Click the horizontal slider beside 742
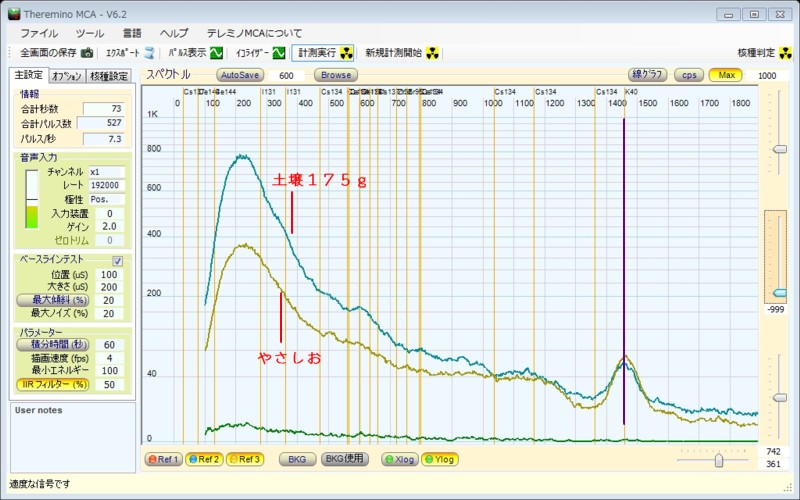 (x=718, y=460)
